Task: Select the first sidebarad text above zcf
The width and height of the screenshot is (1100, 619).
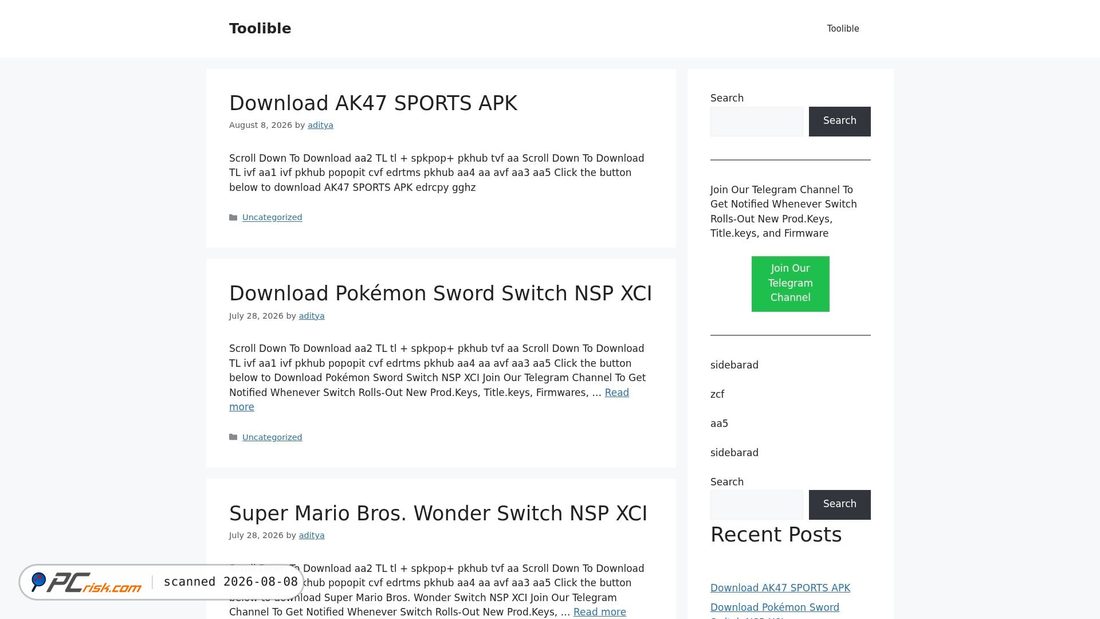Action: 734,365
